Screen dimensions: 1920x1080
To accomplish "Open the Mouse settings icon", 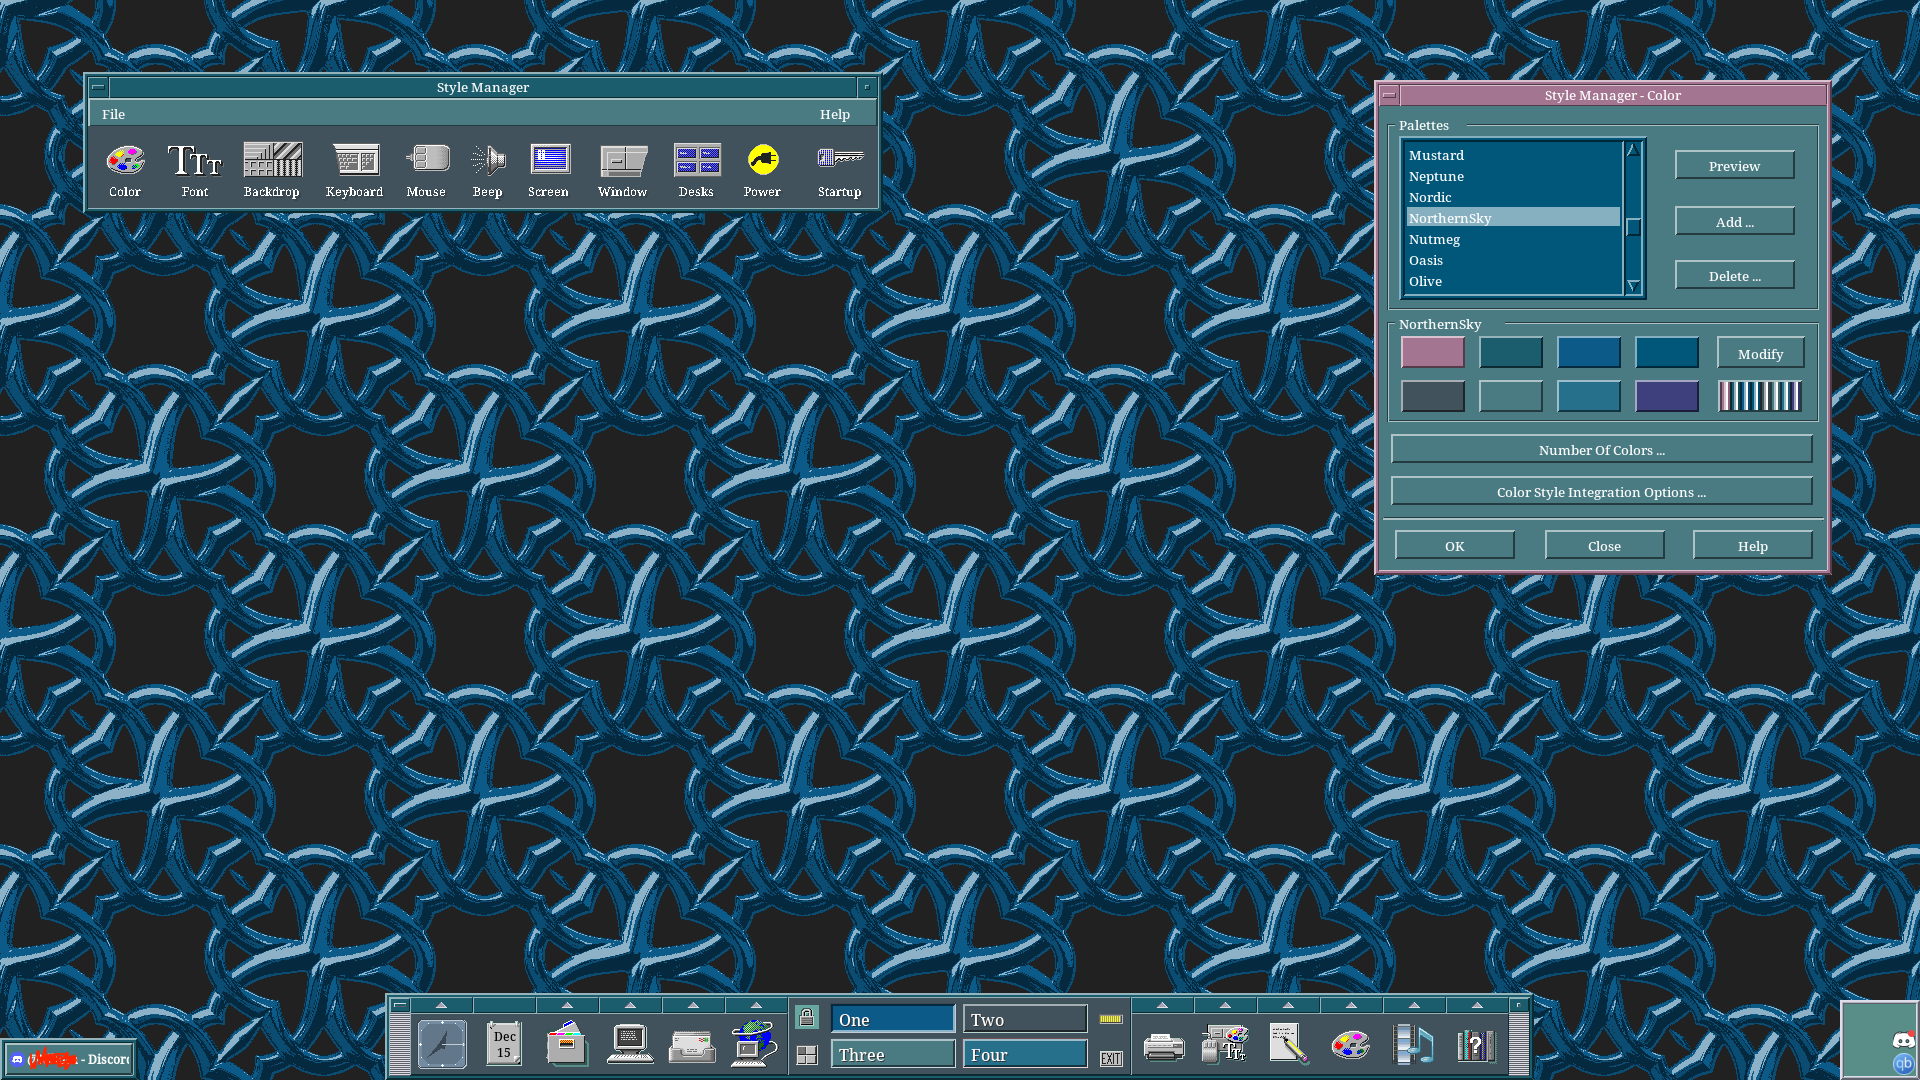I will (426, 169).
